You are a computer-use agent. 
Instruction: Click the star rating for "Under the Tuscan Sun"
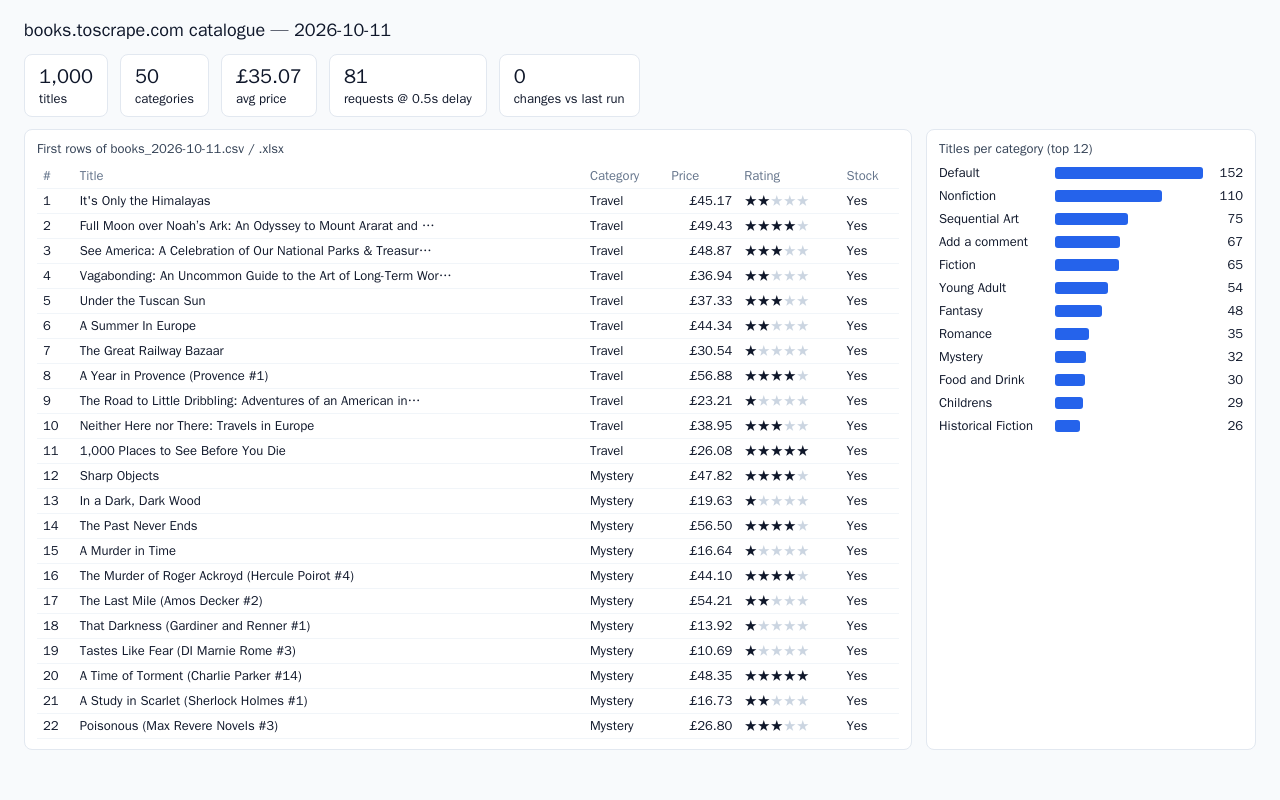pos(776,301)
